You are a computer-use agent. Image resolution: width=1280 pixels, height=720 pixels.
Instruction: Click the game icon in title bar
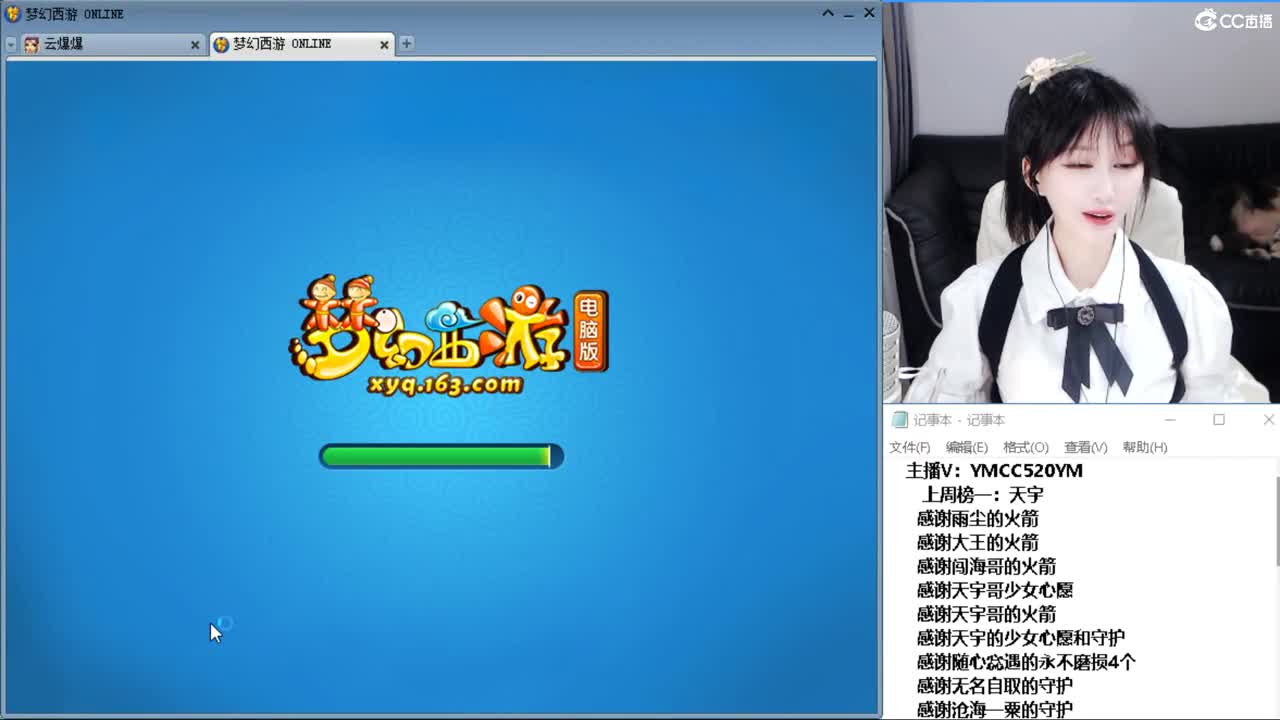[x=13, y=14]
